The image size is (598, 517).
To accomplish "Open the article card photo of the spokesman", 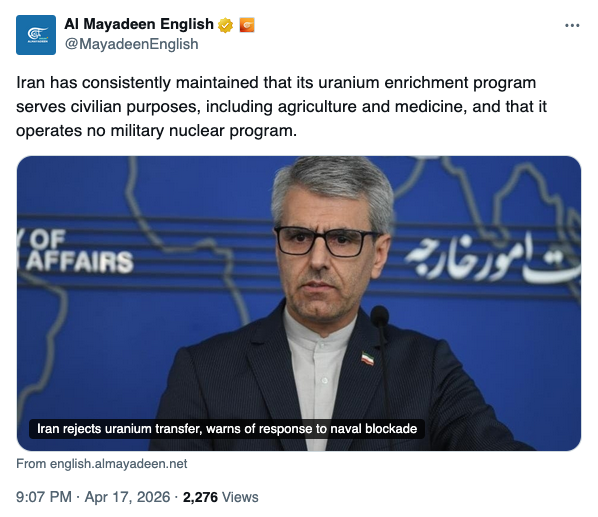I will (x=299, y=303).
